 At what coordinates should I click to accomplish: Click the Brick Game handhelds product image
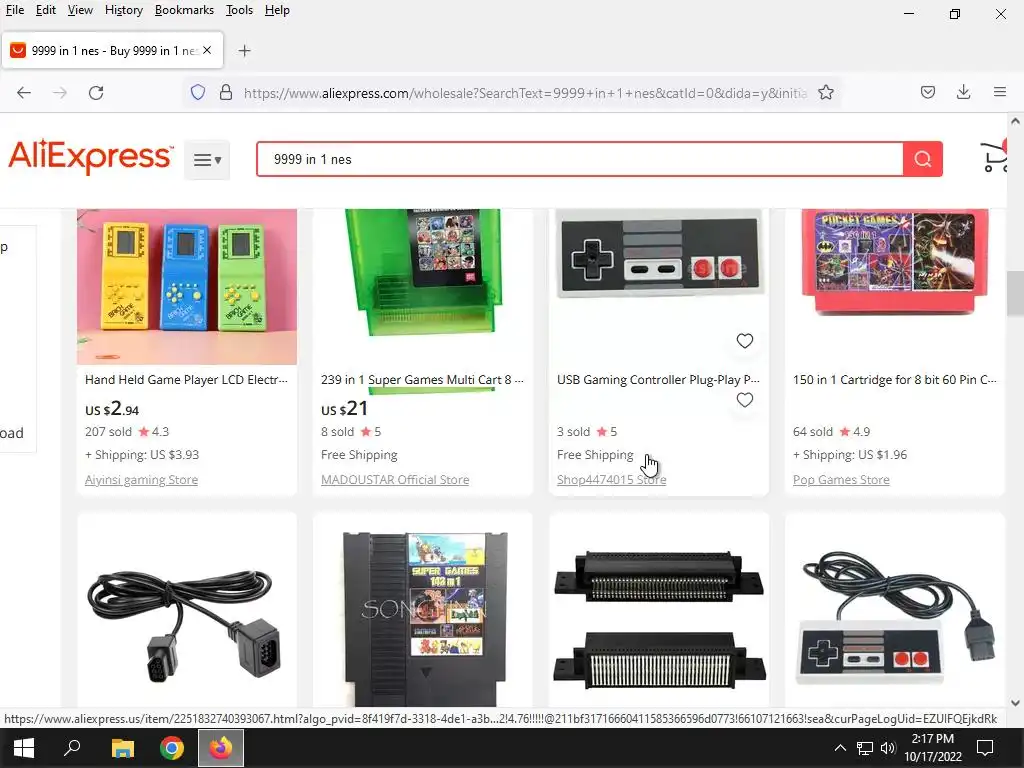[x=187, y=287]
